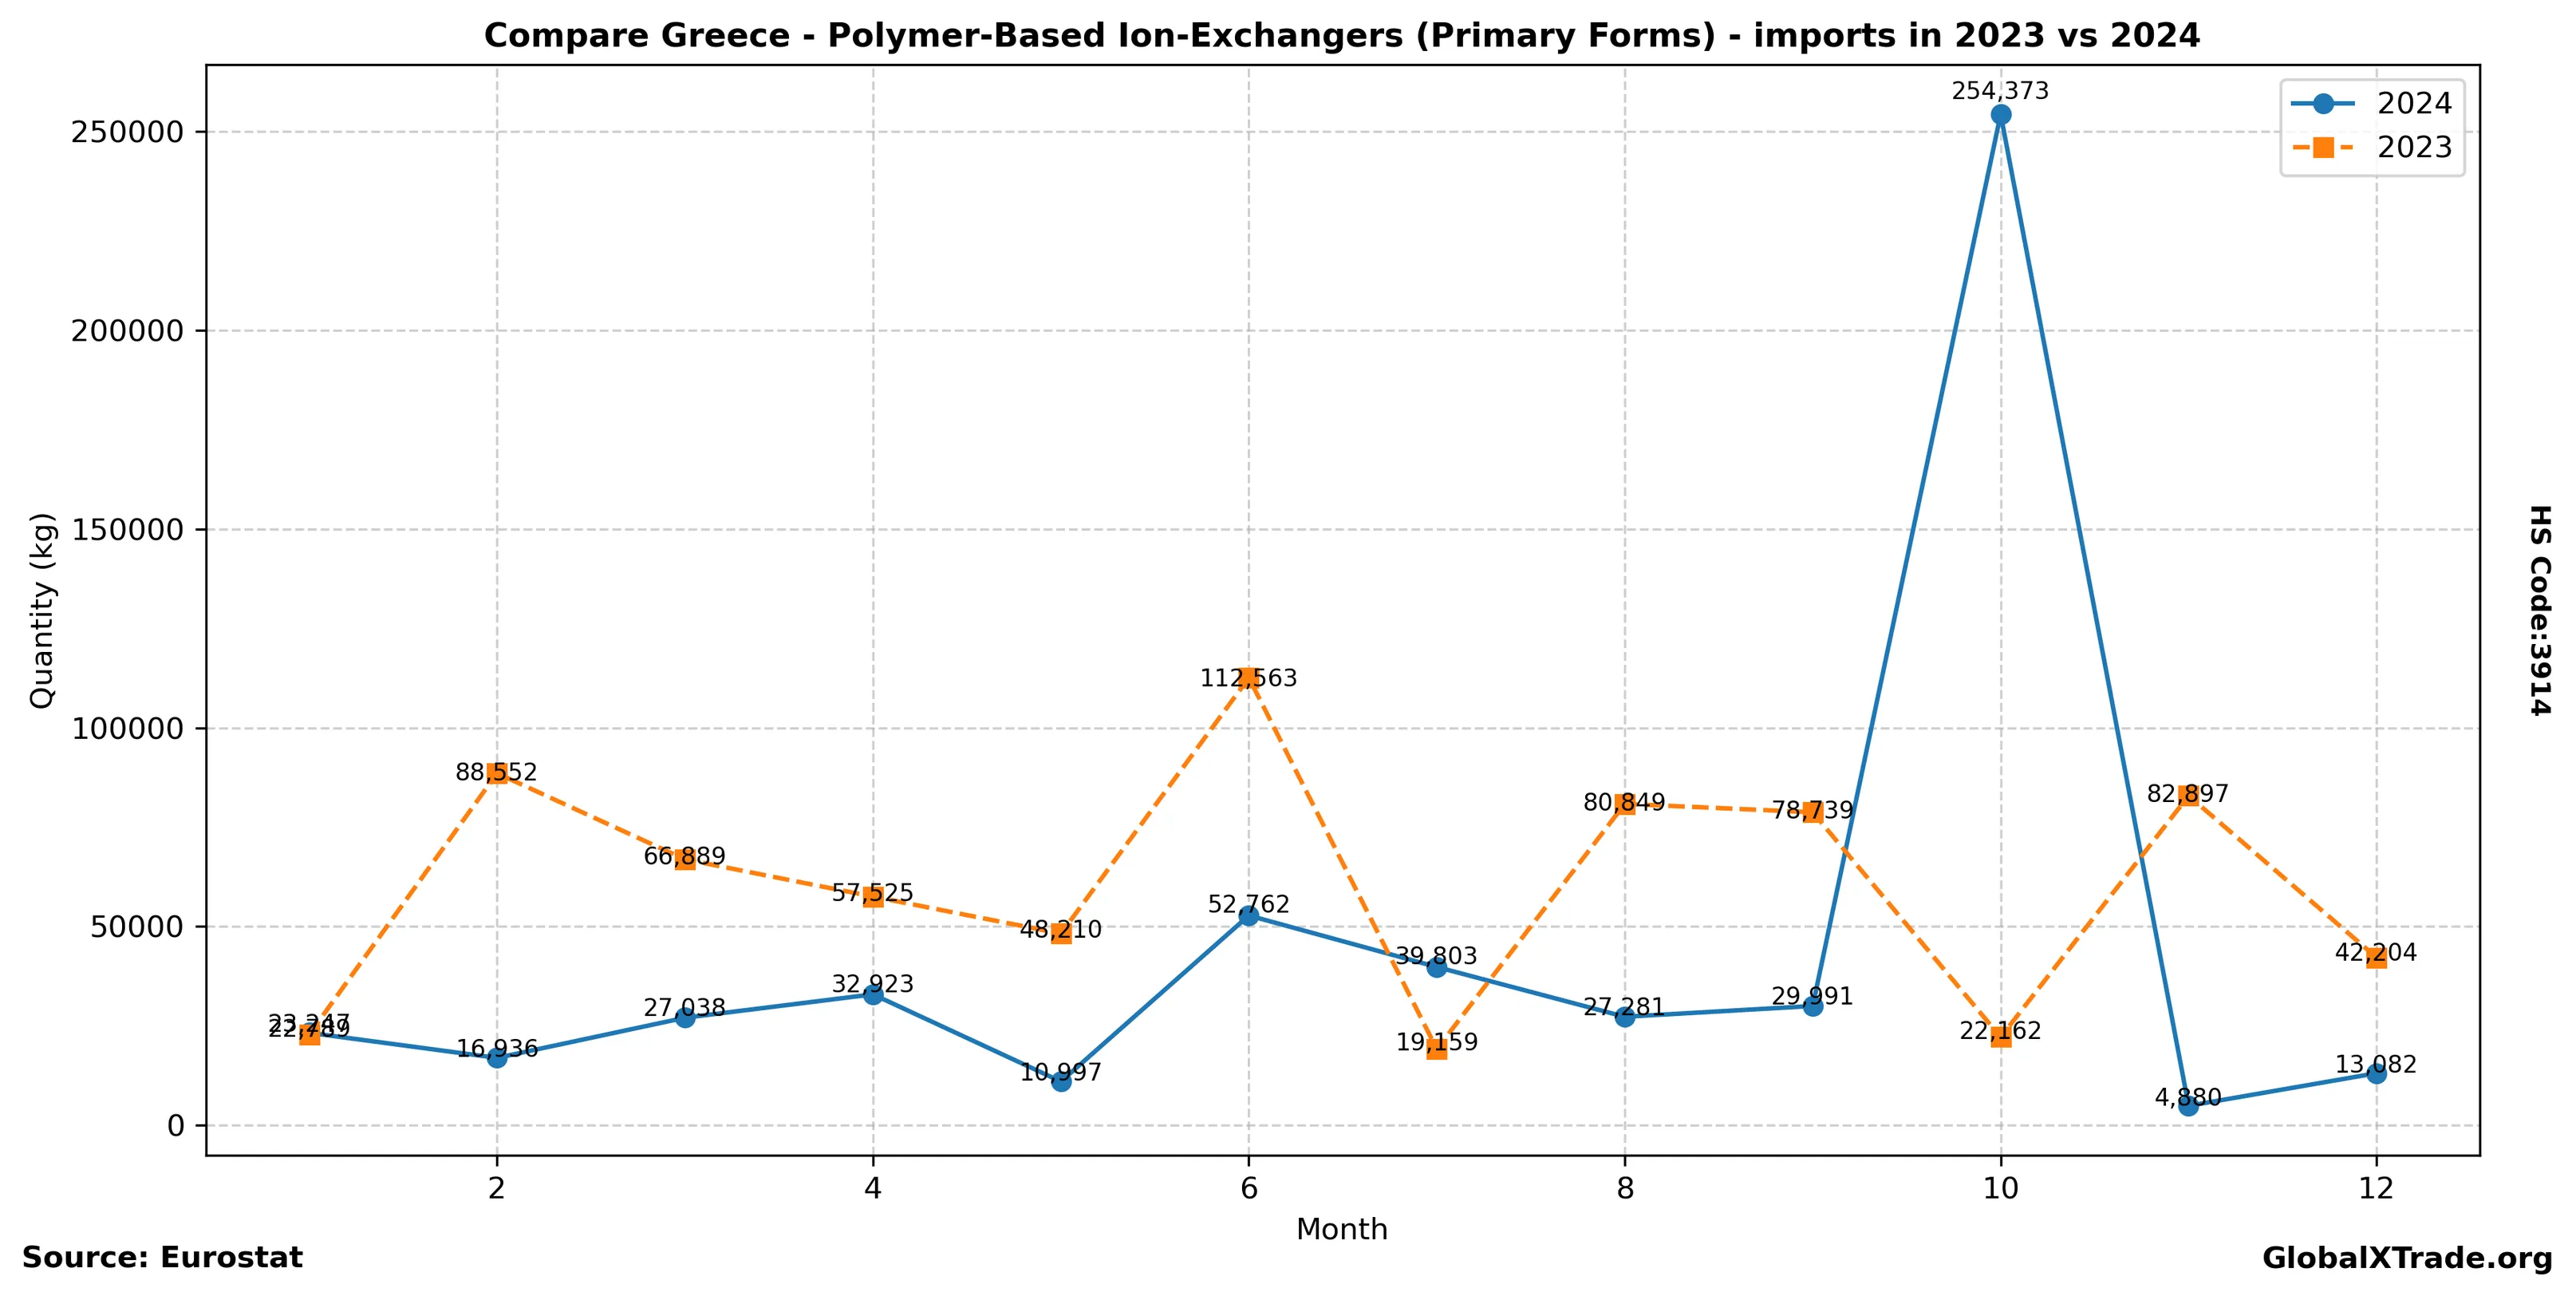The width and height of the screenshot is (2576, 1296).
Task: Click the Quantity (kg) axis label
Action: click(42, 610)
